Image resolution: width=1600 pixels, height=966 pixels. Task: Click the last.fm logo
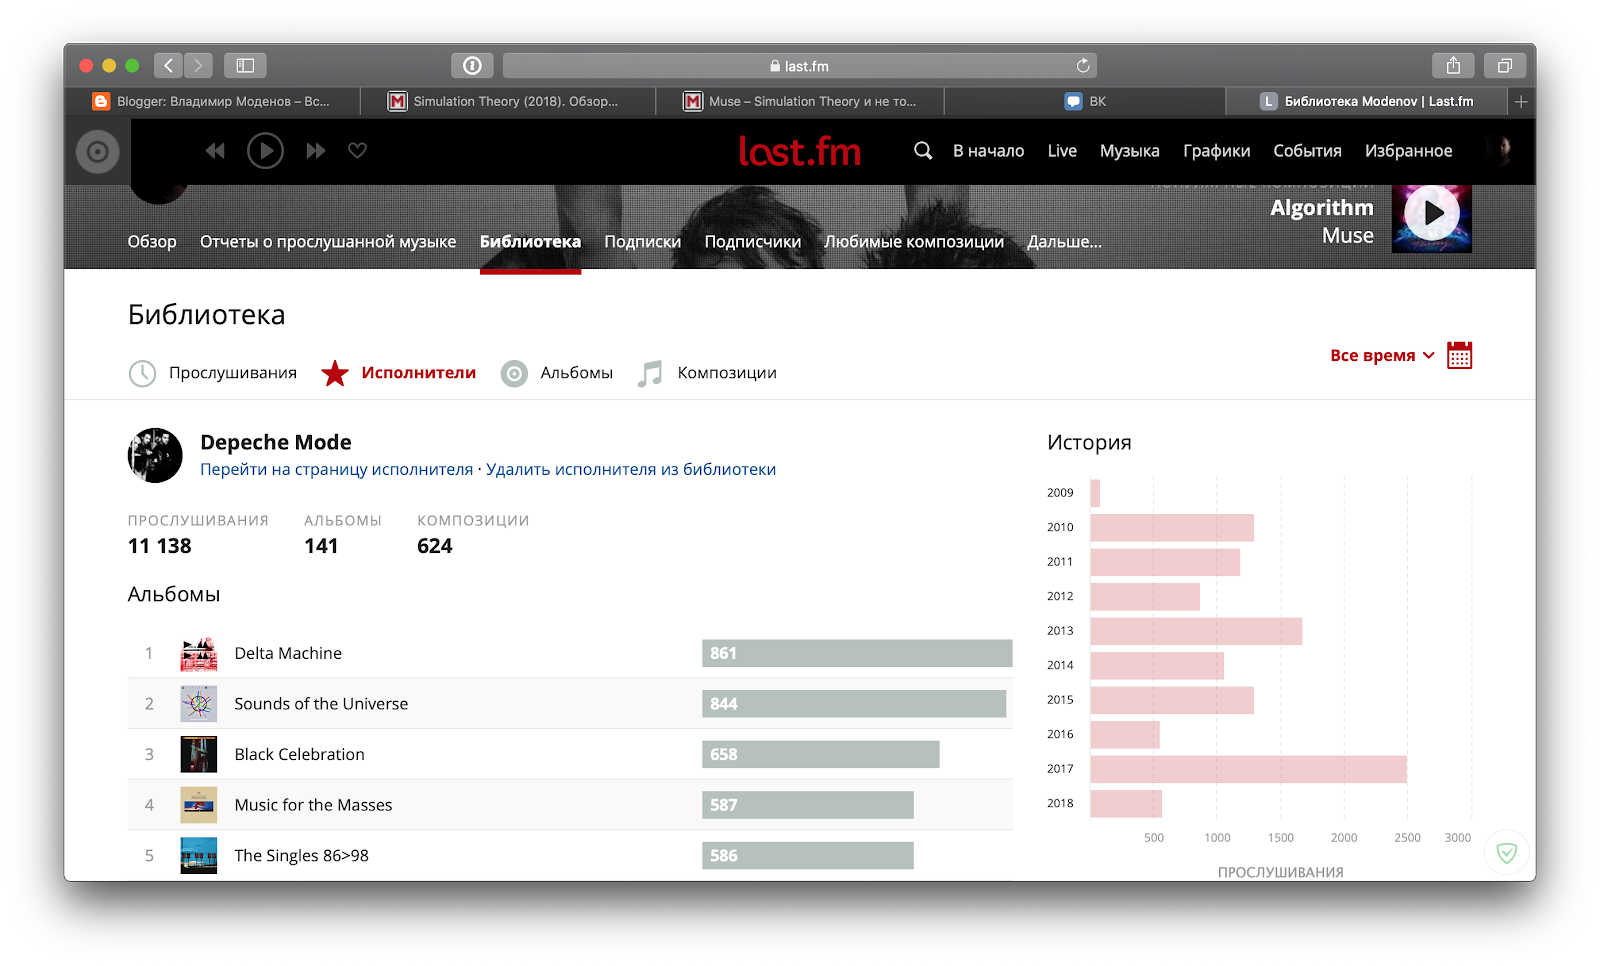pyautogui.click(x=799, y=151)
